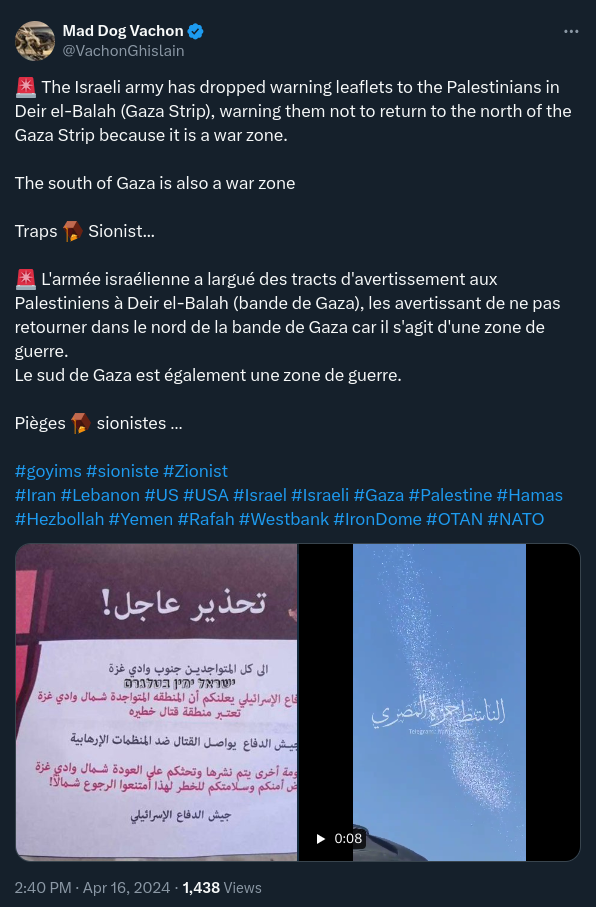Follow the #Iran hashtag link
Viewport: 596px width, 907px height.
(35, 495)
